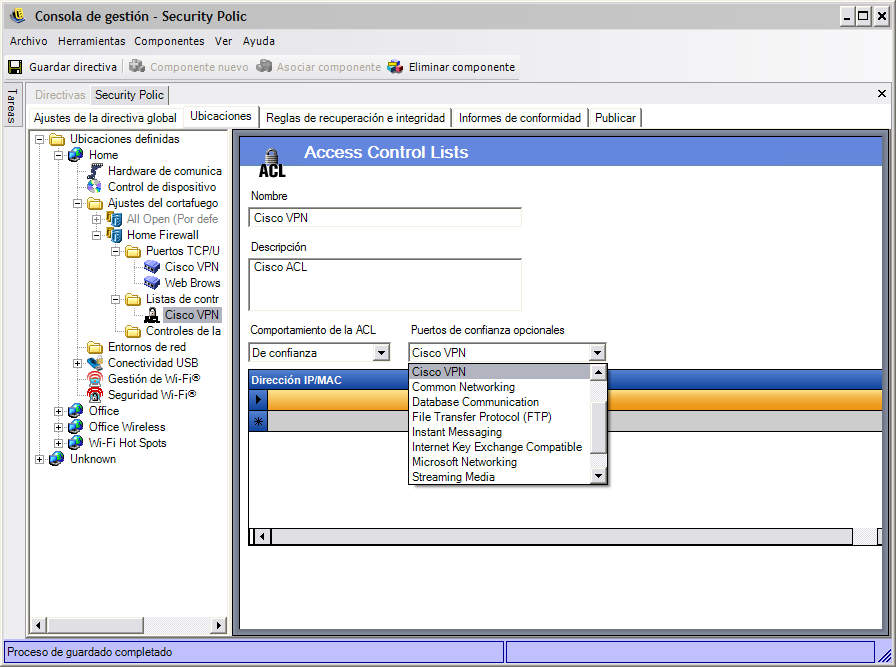Collapse the Home location node
Viewport: 896px width, 667px height.
pyautogui.click(x=59, y=155)
